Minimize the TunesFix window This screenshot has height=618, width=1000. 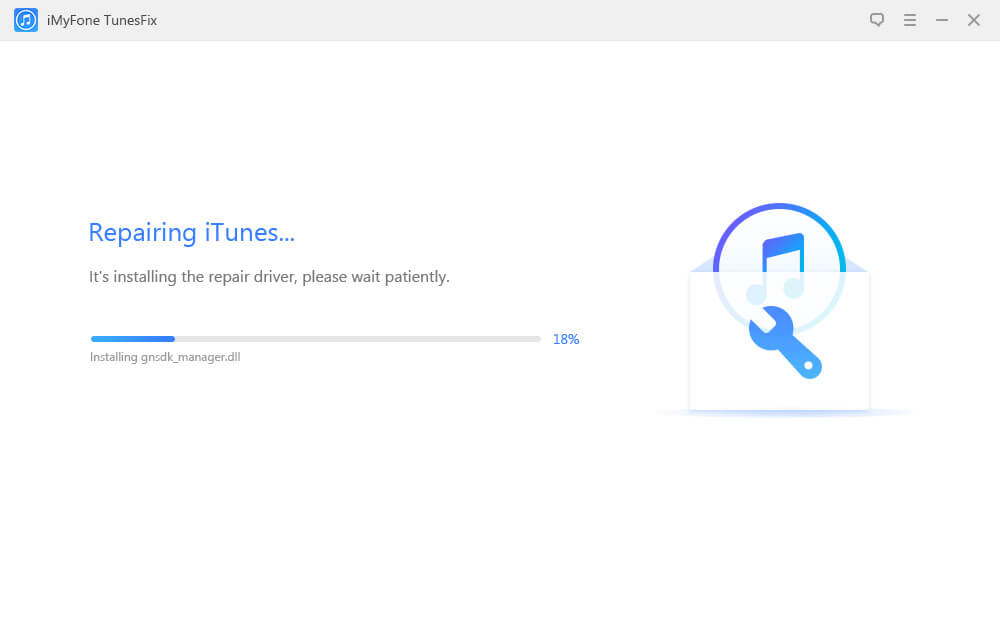tap(941, 20)
